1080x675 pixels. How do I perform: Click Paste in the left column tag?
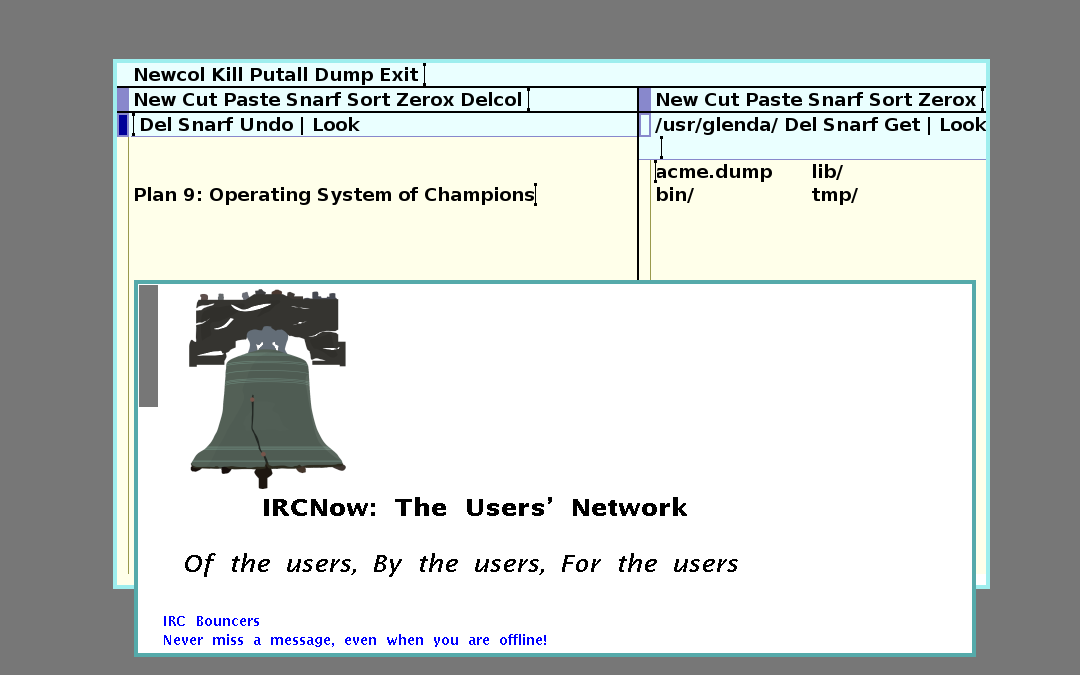tap(251, 100)
